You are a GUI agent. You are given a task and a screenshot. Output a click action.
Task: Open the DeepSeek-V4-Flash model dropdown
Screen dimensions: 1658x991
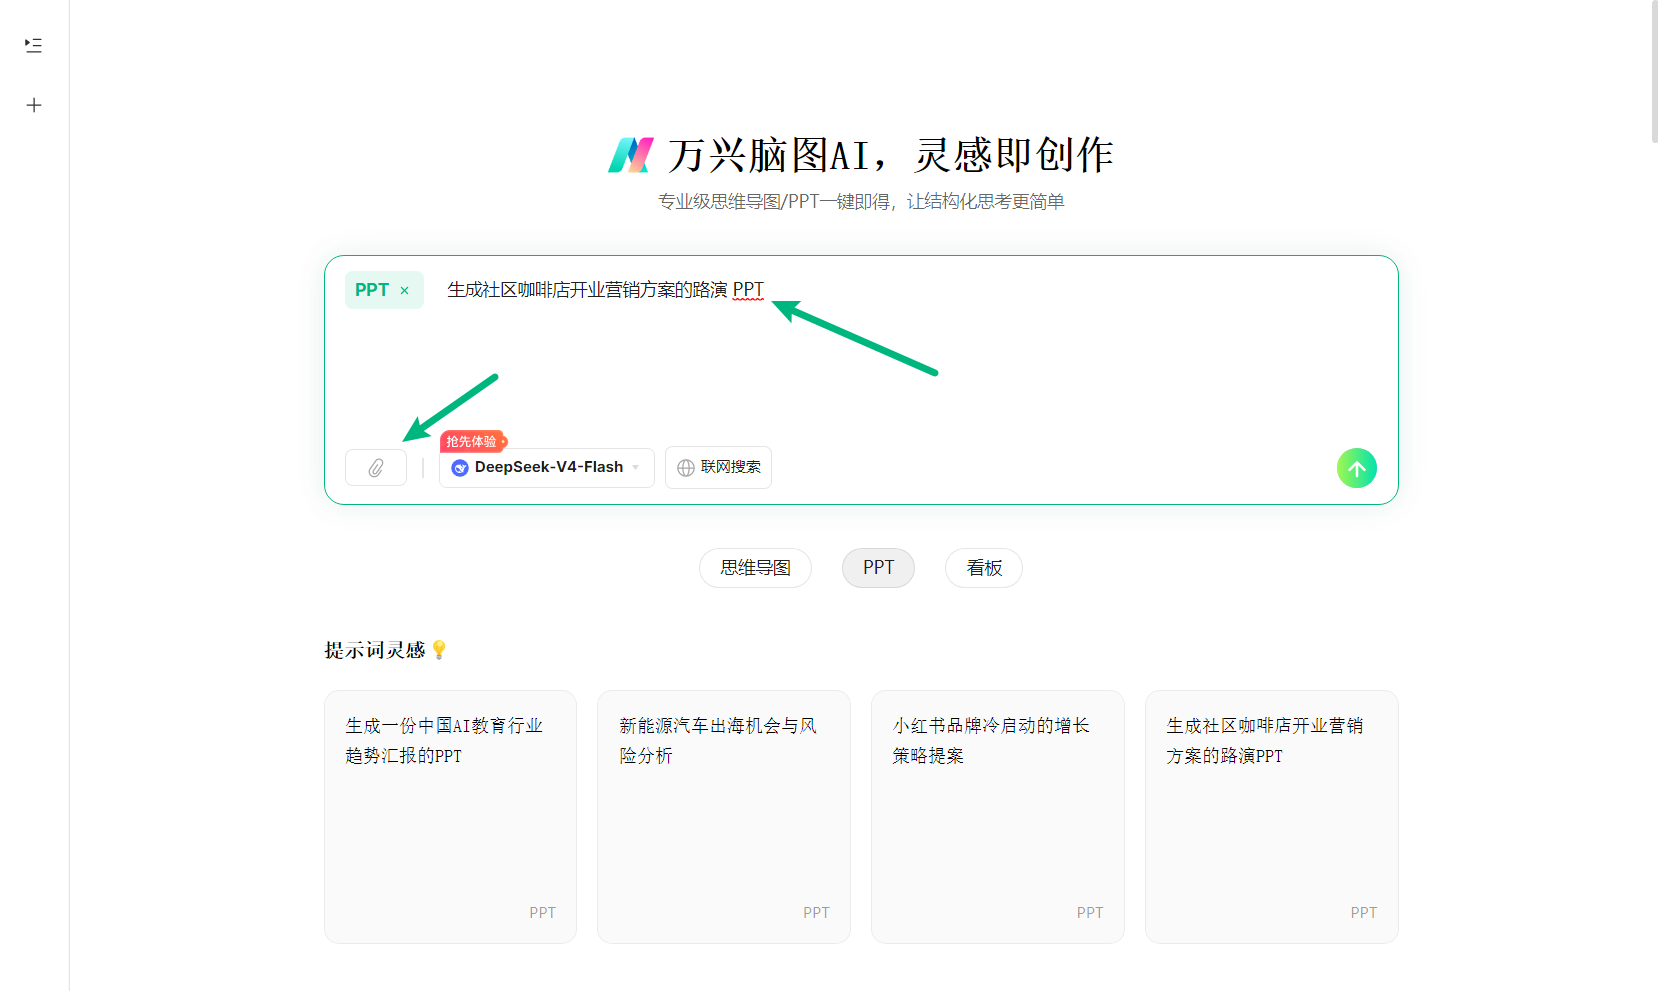(x=547, y=468)
